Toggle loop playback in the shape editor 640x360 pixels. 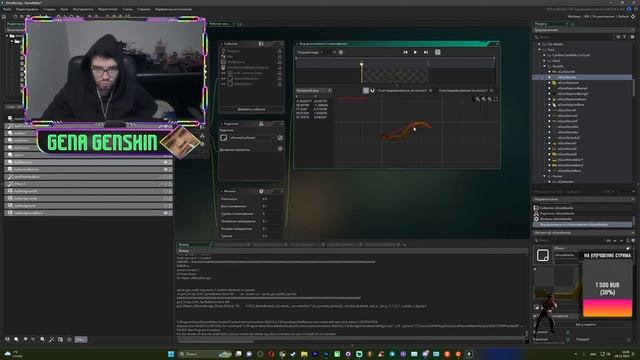tap(438, 52)
